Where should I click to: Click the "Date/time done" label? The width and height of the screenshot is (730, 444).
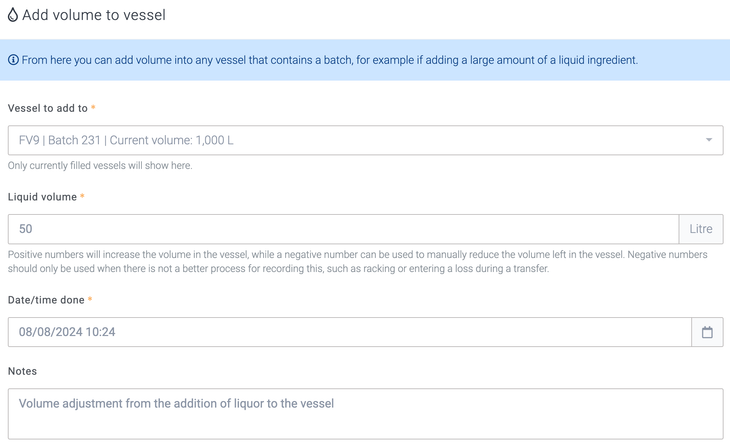tap(46, 300)
